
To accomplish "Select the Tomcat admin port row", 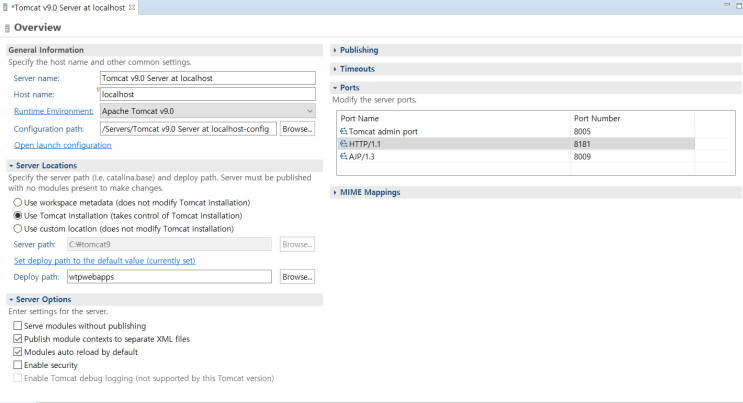I will point(516,131).
